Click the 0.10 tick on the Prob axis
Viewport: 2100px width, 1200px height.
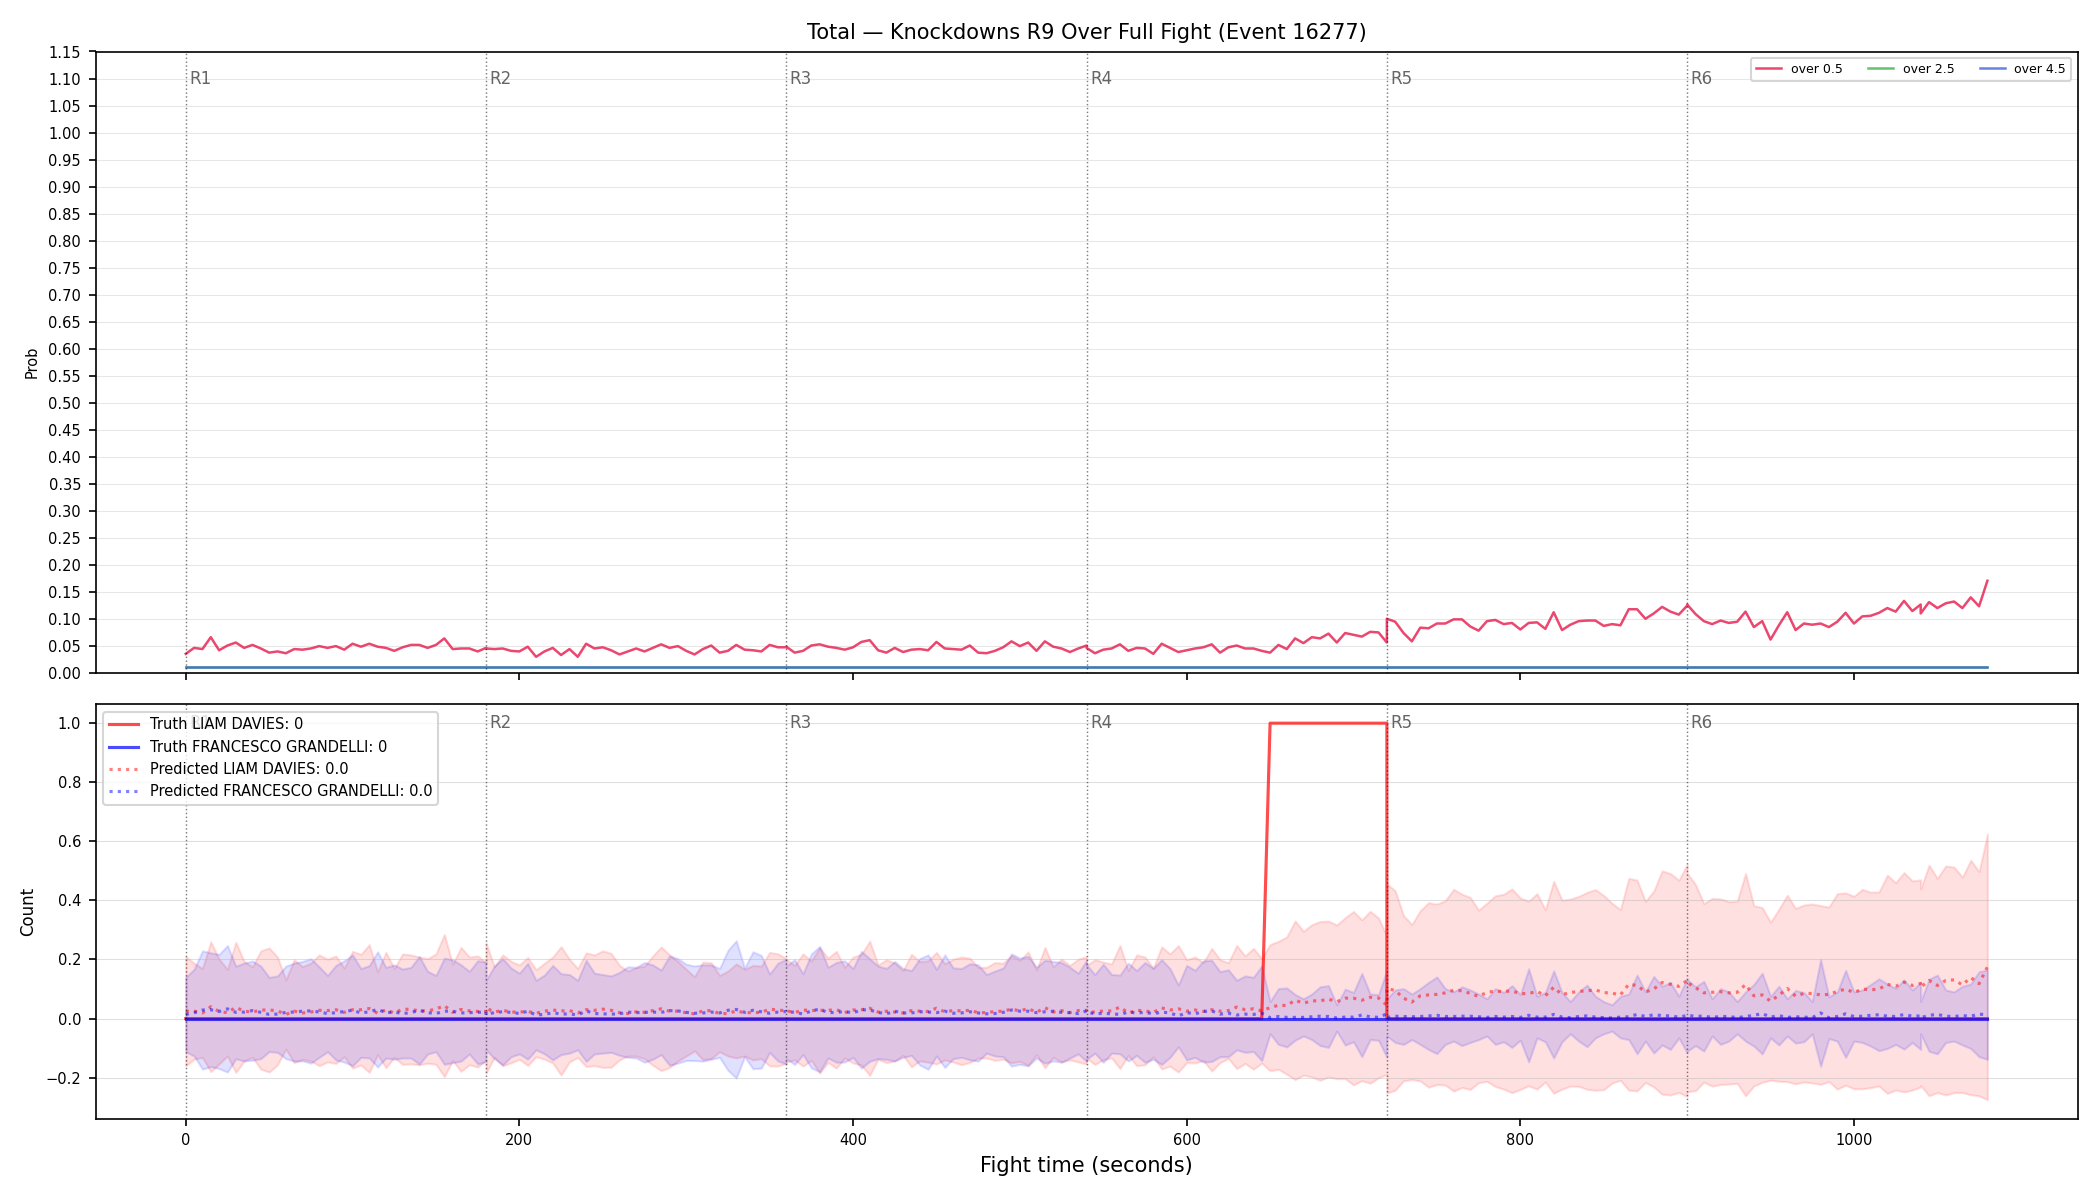point(65,620)
